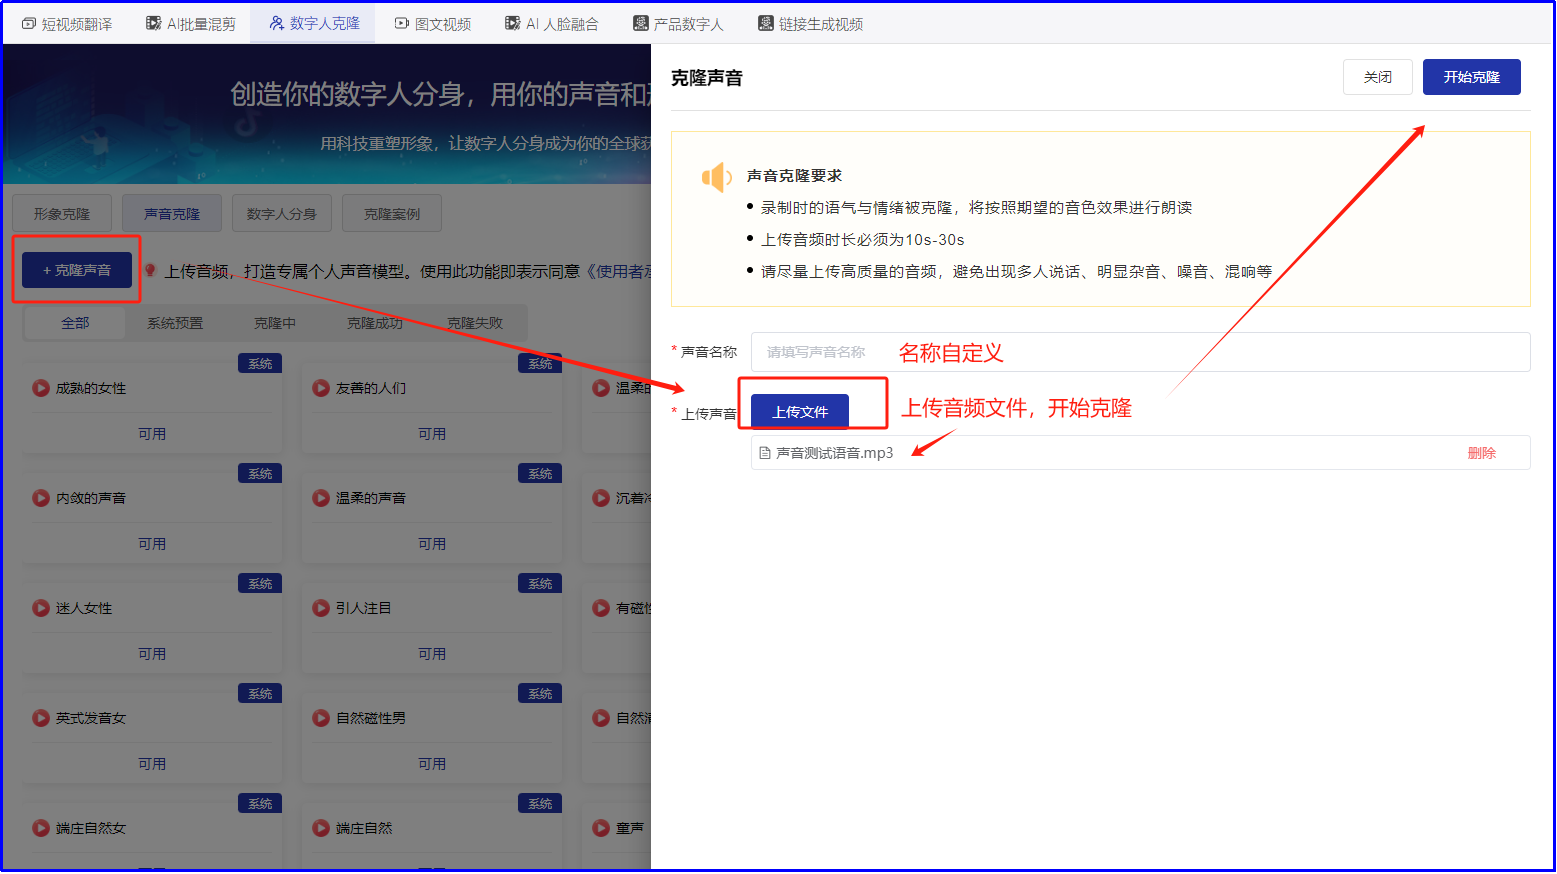
Task: Play the 成熟的女性 voice sample
Action: [x=42, y=388]
